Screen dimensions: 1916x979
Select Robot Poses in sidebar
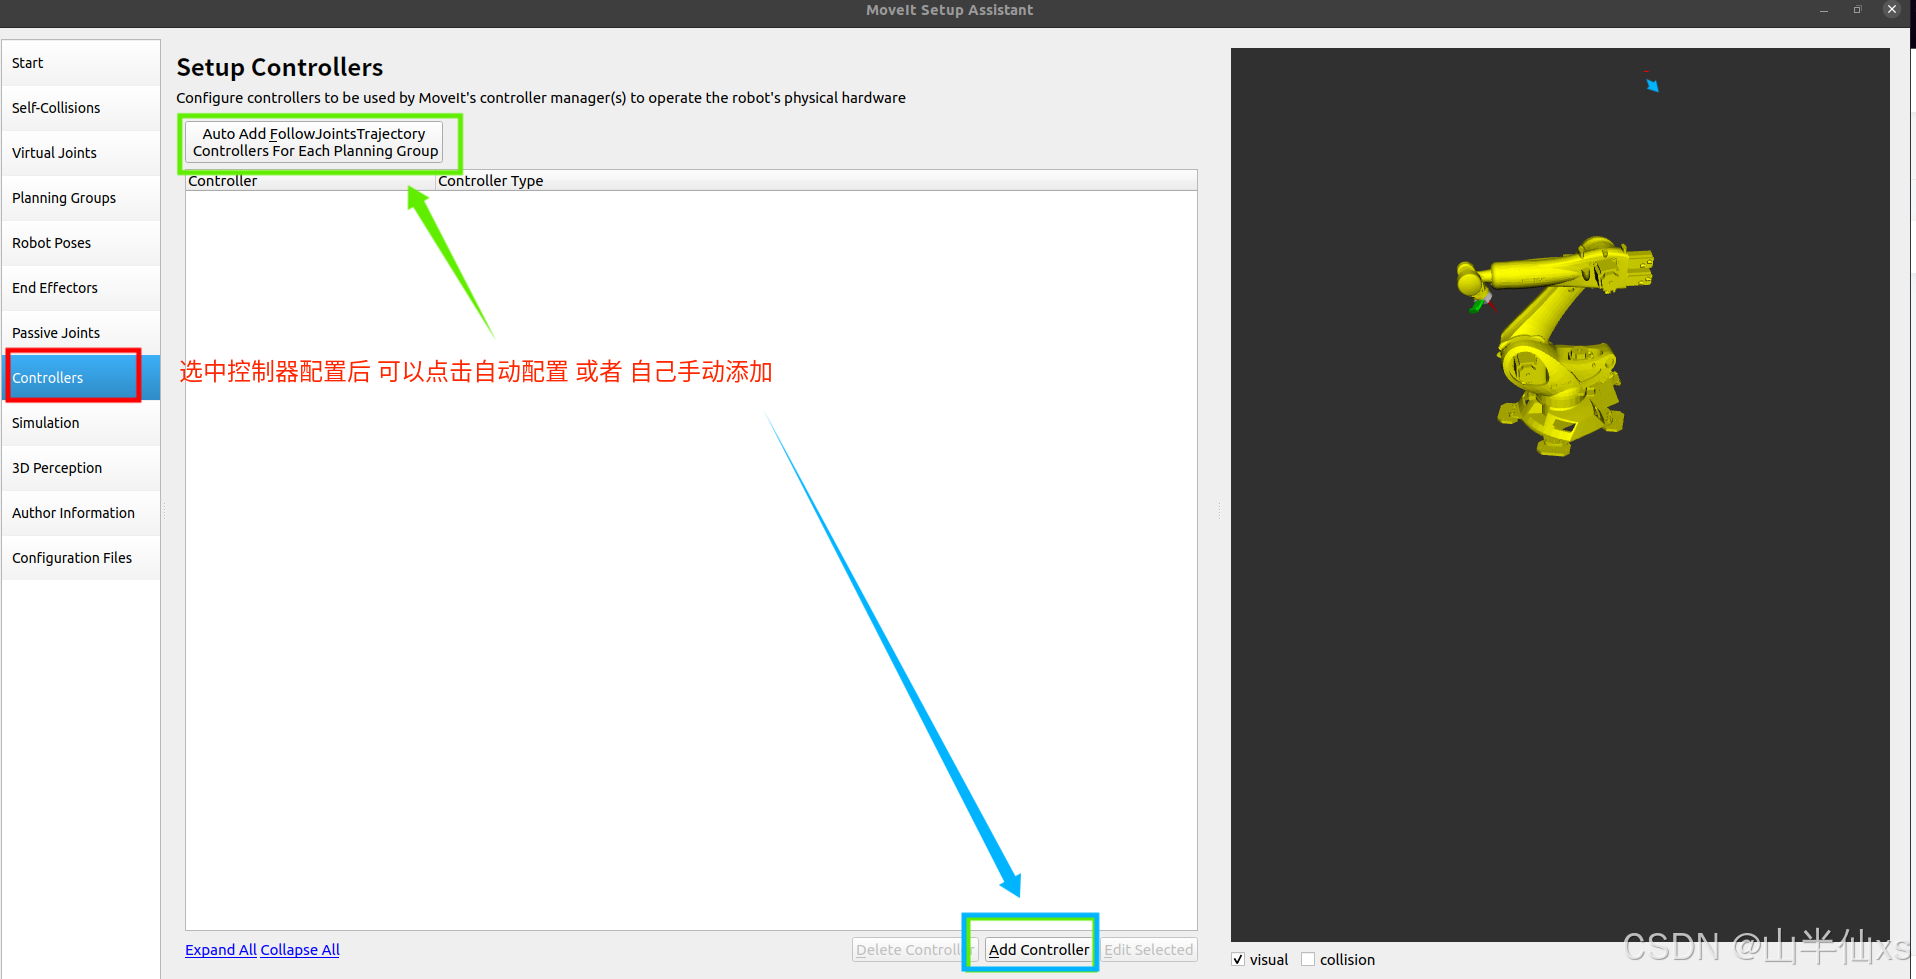(81, 243)
